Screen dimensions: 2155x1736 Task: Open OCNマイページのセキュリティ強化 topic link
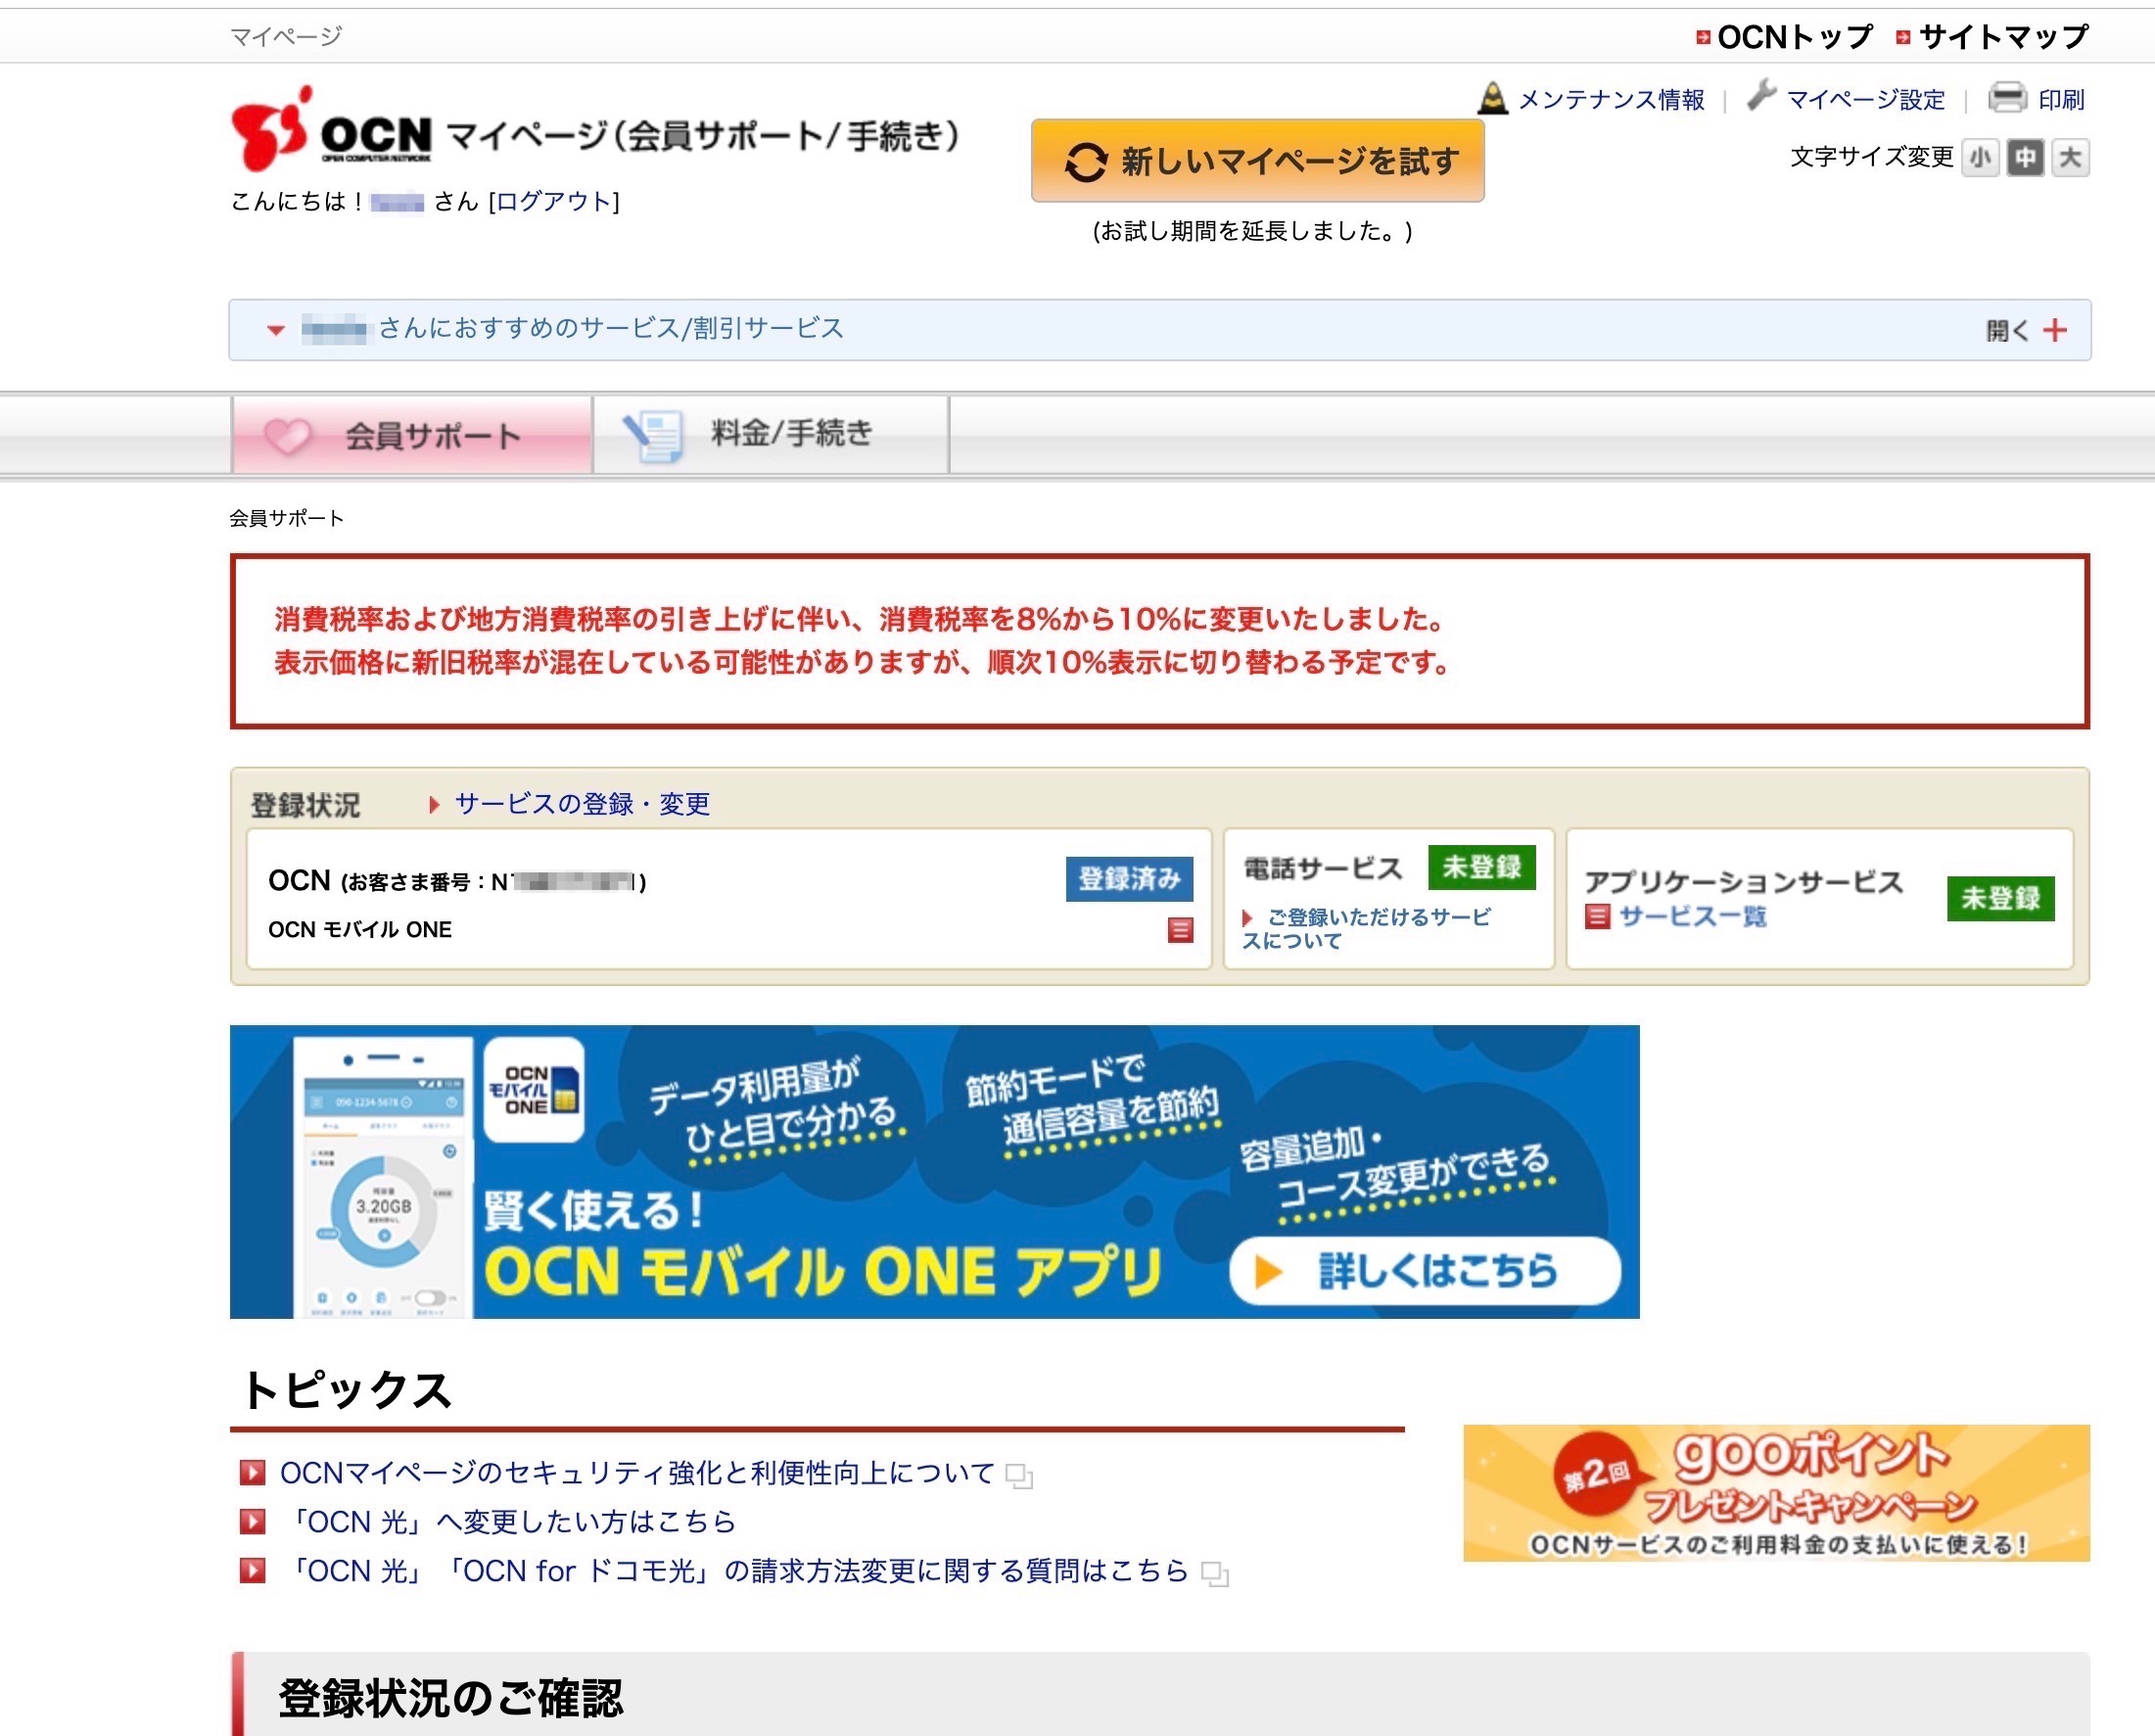(637, 1473)
